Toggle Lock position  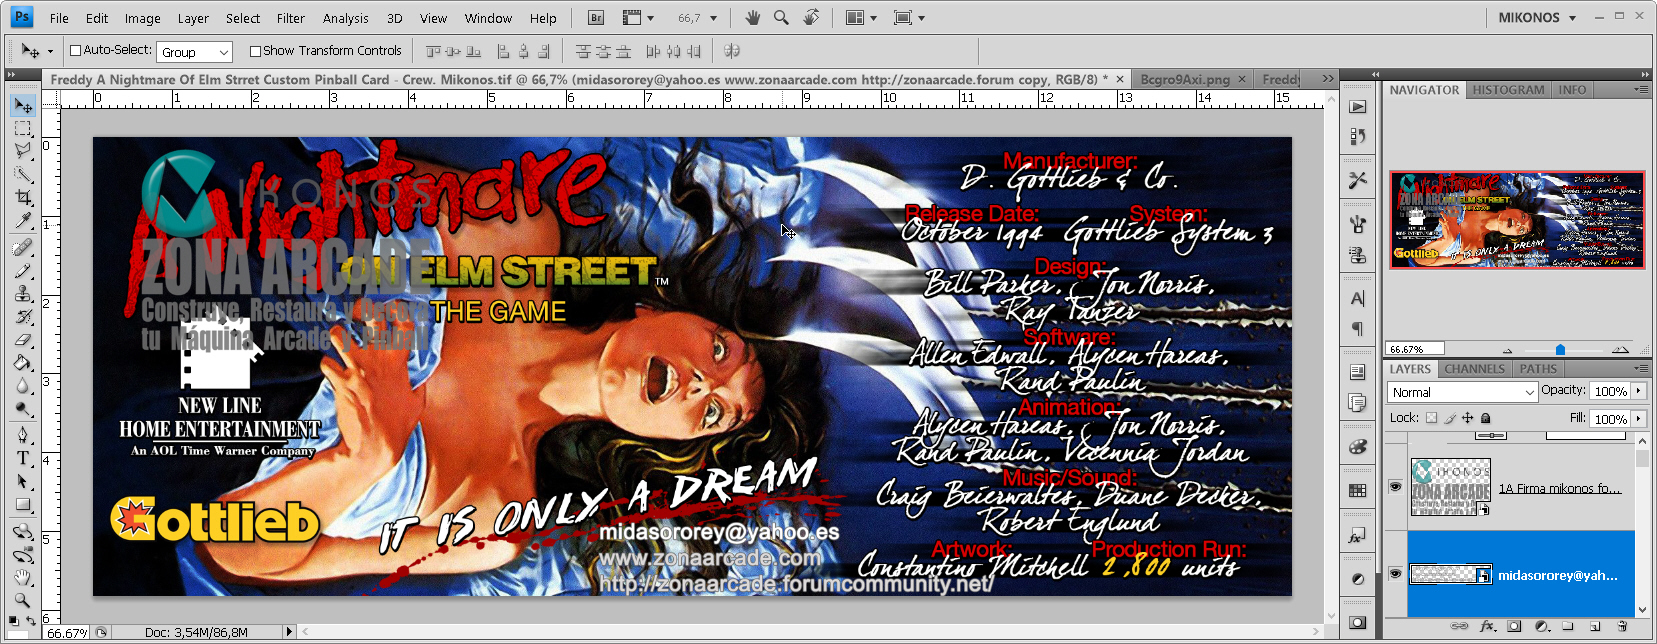[1467, 418]
